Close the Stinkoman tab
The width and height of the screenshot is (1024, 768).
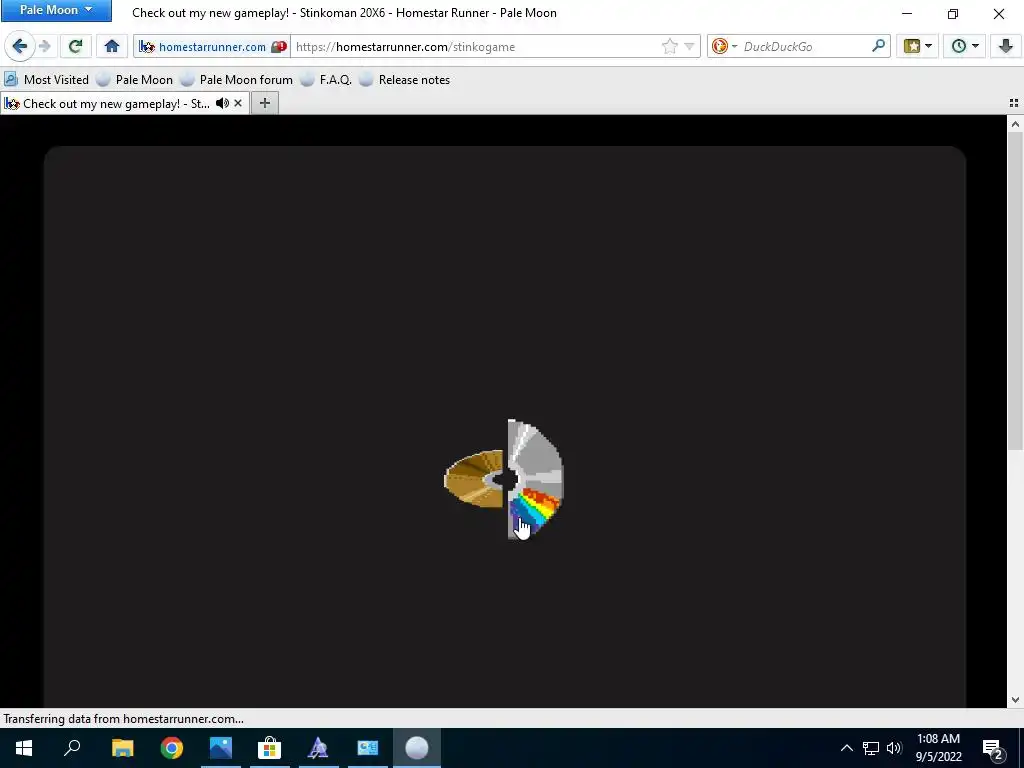(x=238, y=103)
